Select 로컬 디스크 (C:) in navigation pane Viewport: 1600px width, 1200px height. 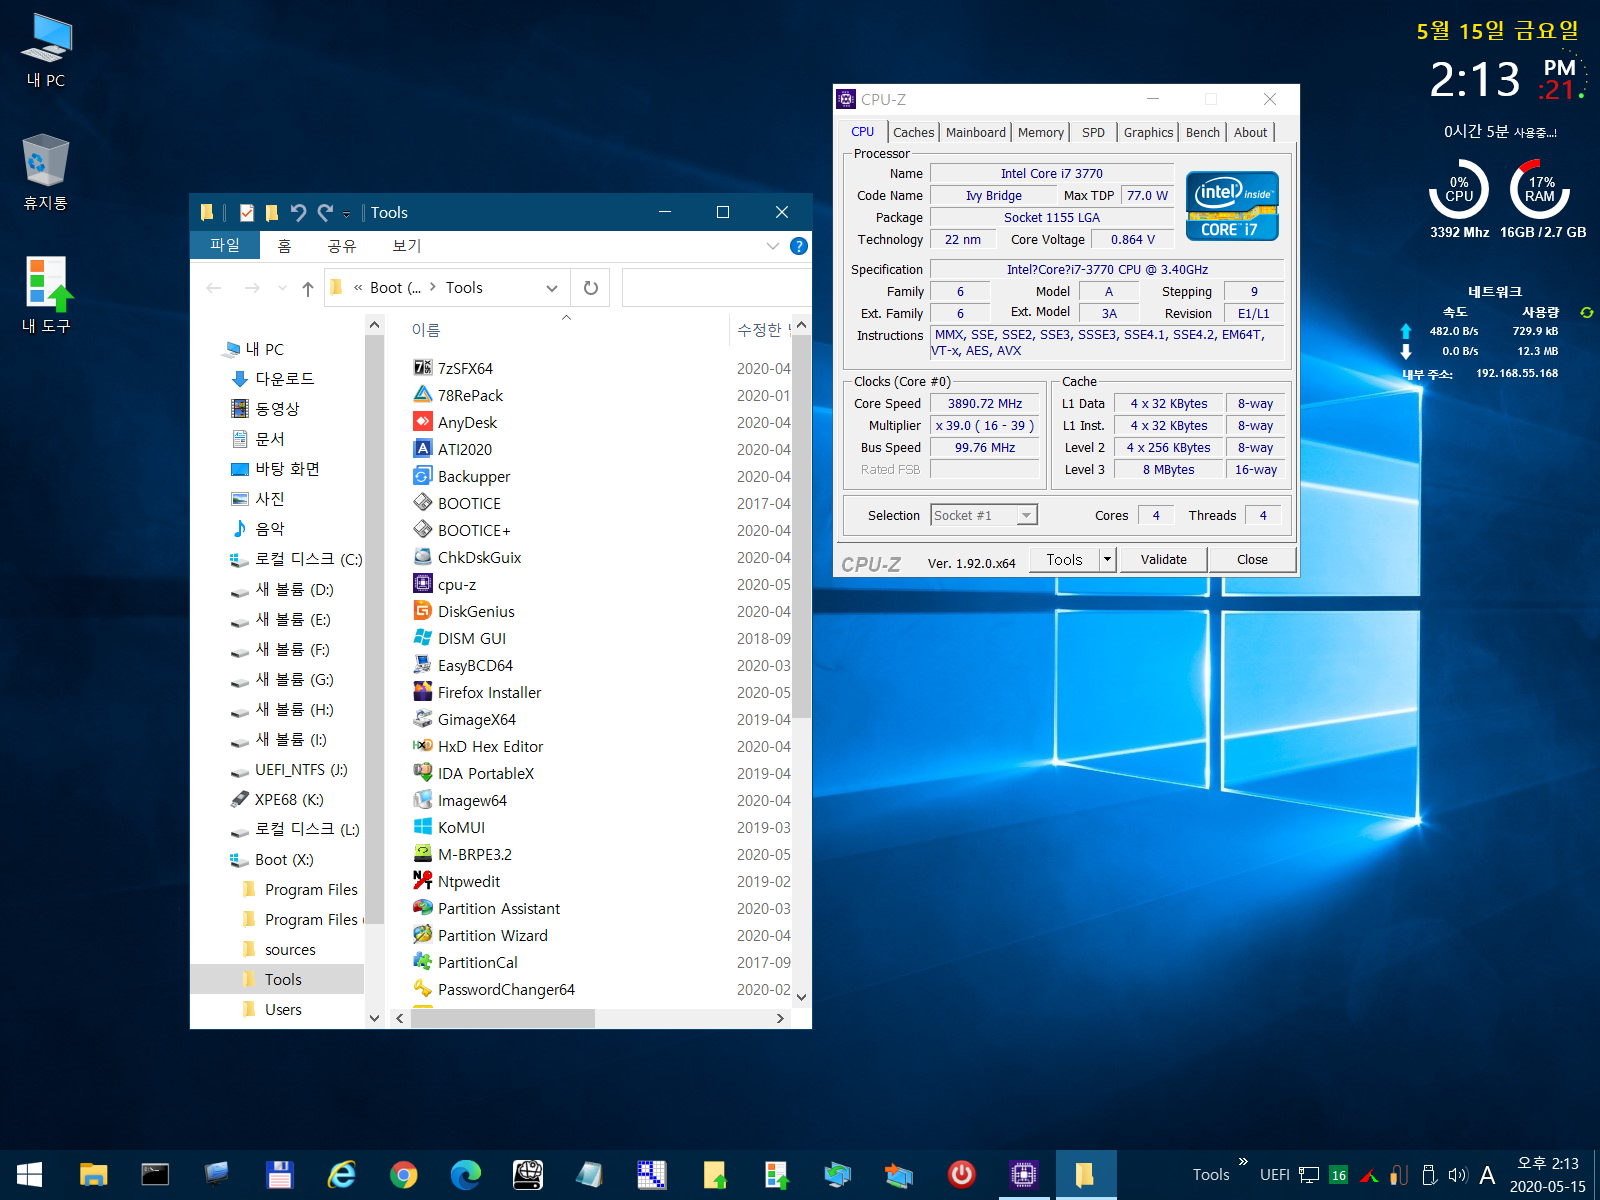[x=296, y=559]
